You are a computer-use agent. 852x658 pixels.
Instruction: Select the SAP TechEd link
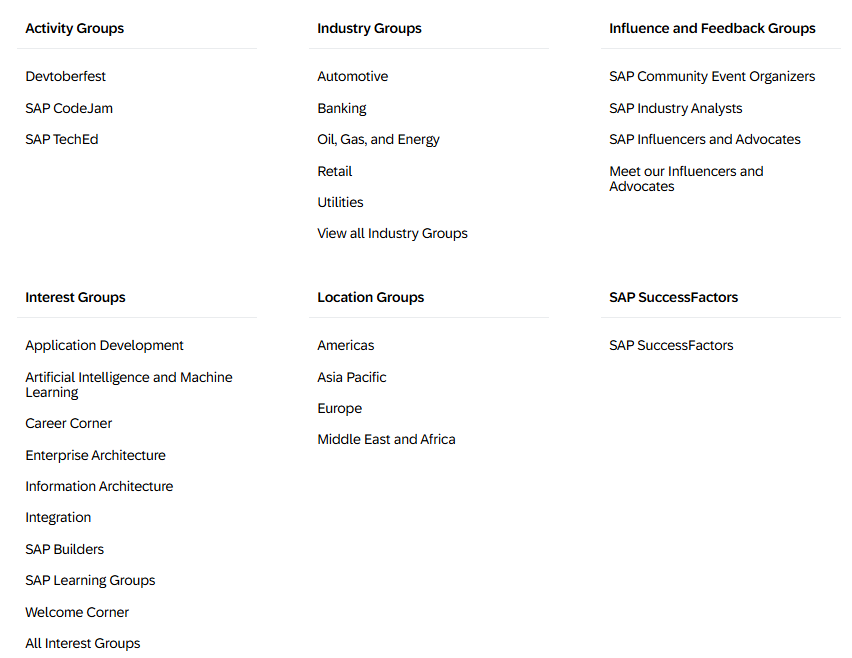click(62, 140)
